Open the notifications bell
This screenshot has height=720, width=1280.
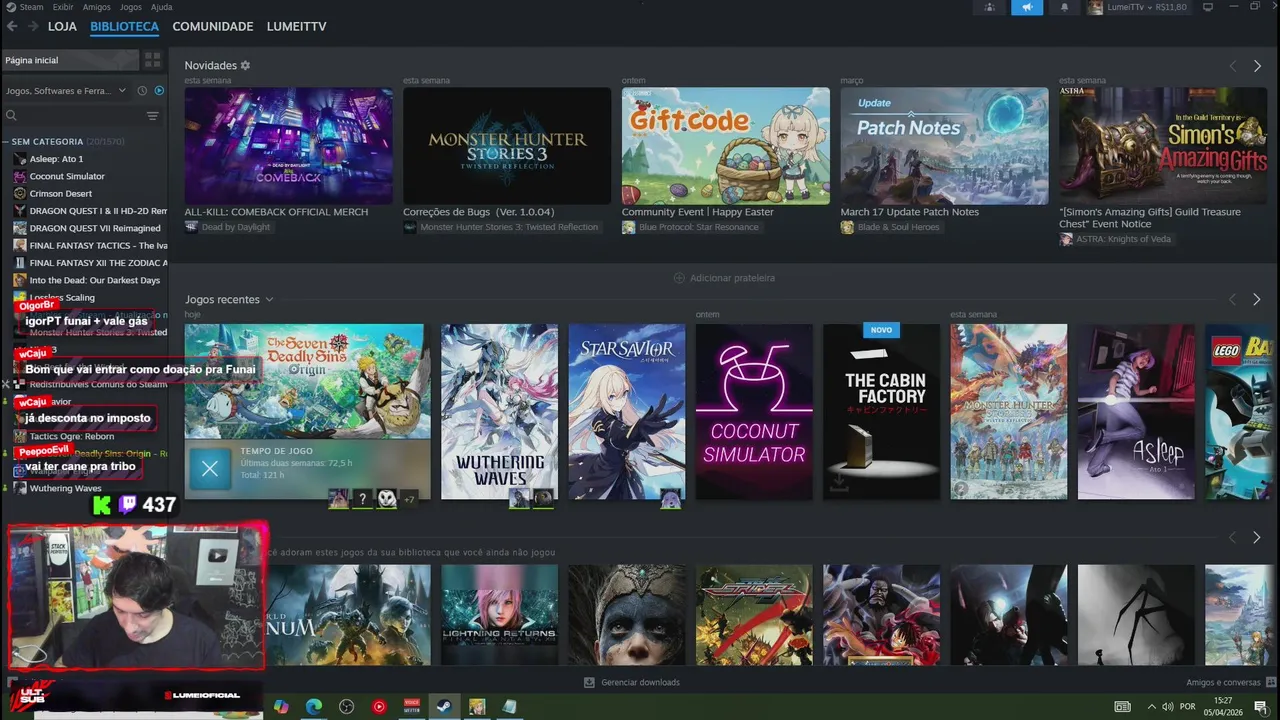click(1064, 7)
